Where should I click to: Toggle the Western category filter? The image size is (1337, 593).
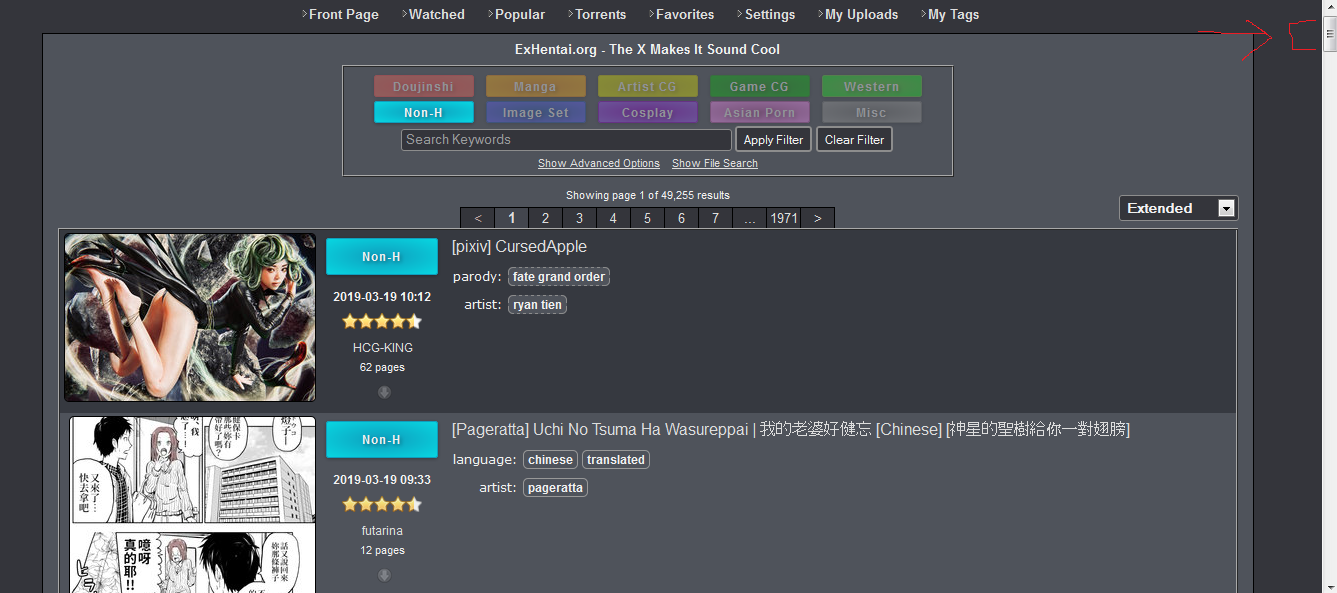click(871, 87)
